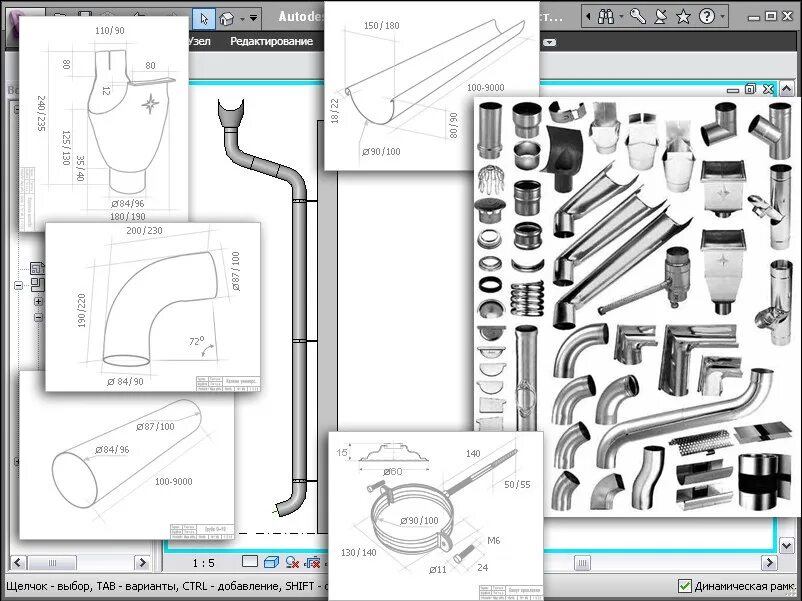Collapse the minus node below the plus node

pyautogui.click(x=38, y=317)
